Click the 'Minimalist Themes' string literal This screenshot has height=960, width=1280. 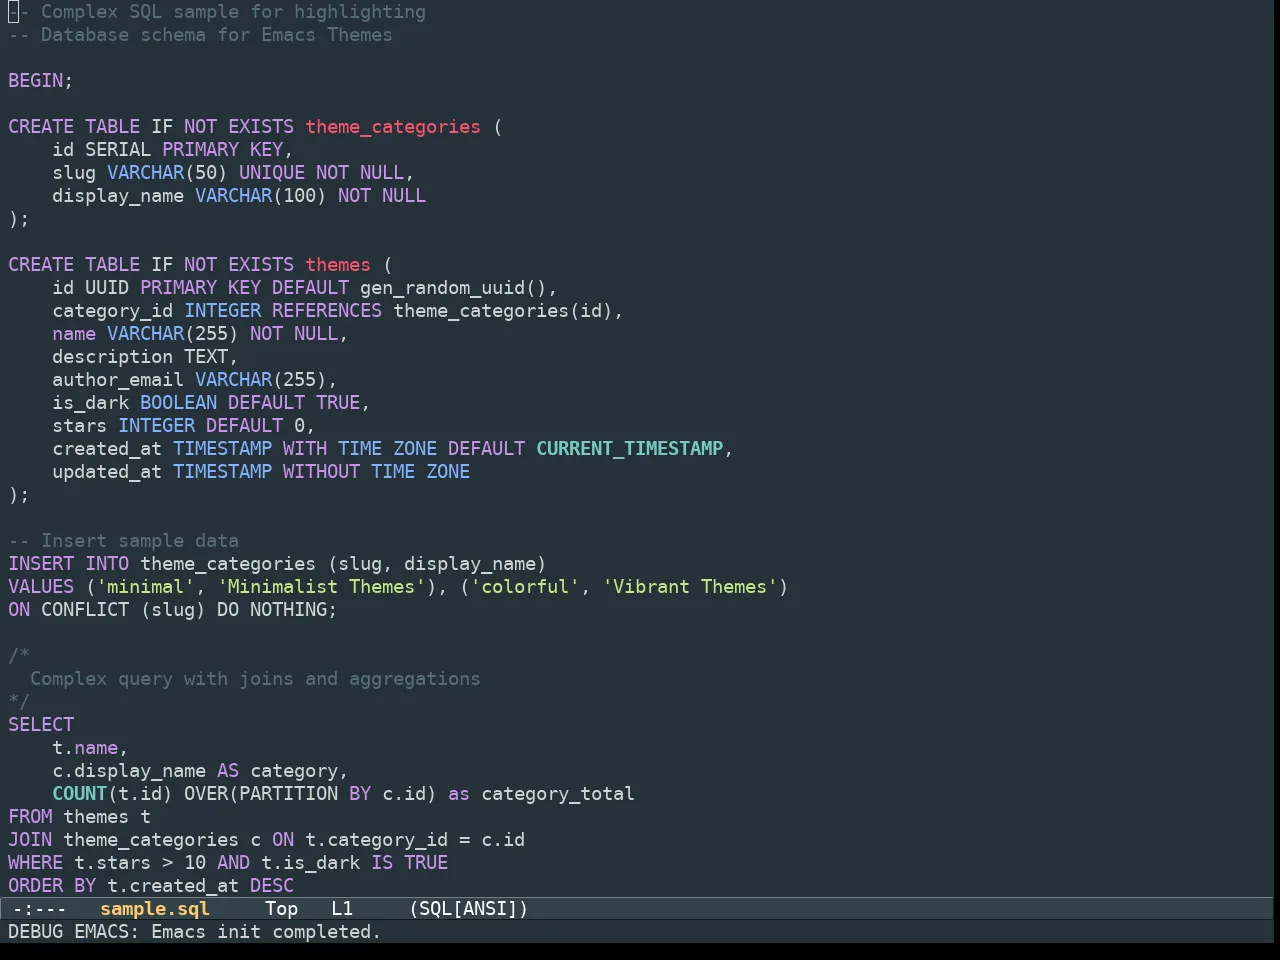click(x=321, y=586)
